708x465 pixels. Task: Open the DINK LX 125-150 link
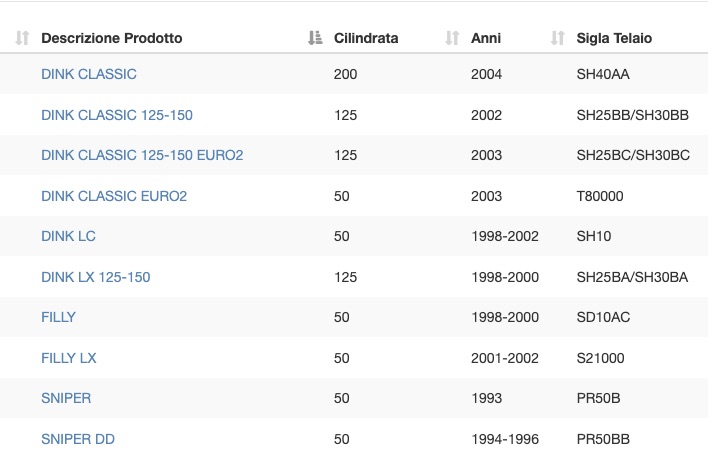pyautogui.click(x=96, y=277)
